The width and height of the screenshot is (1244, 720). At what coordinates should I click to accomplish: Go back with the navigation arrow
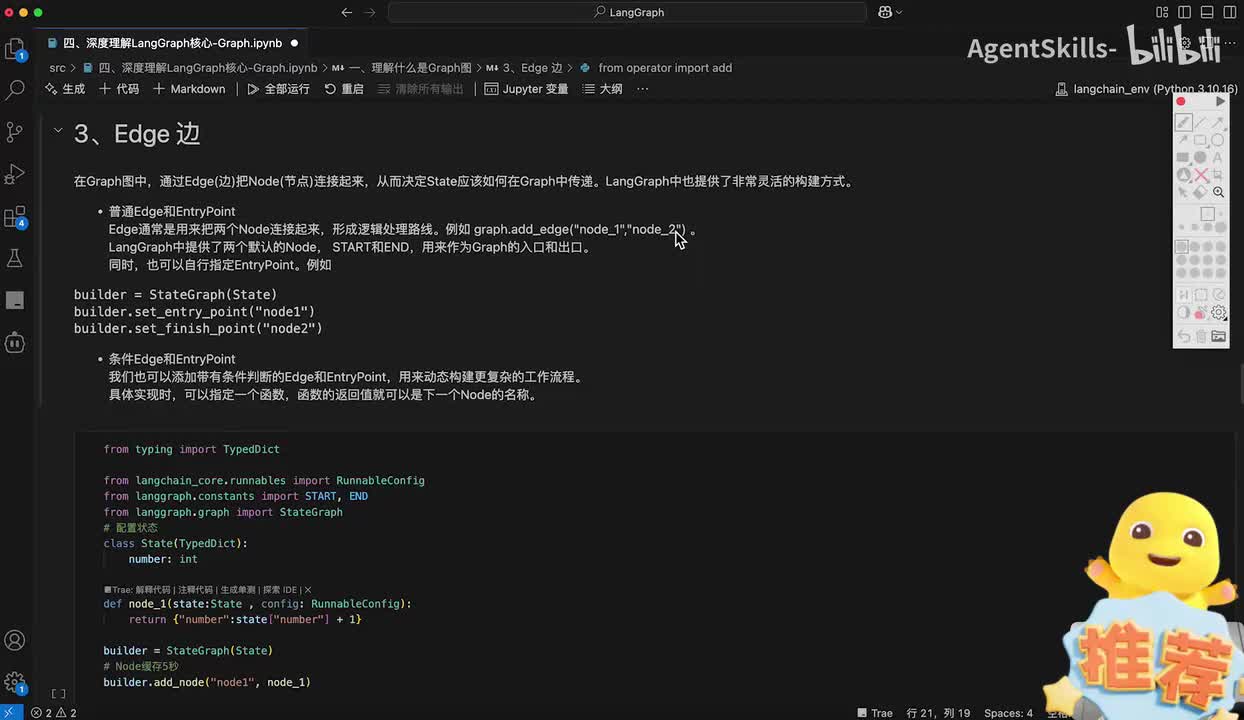tap(347, 12)
